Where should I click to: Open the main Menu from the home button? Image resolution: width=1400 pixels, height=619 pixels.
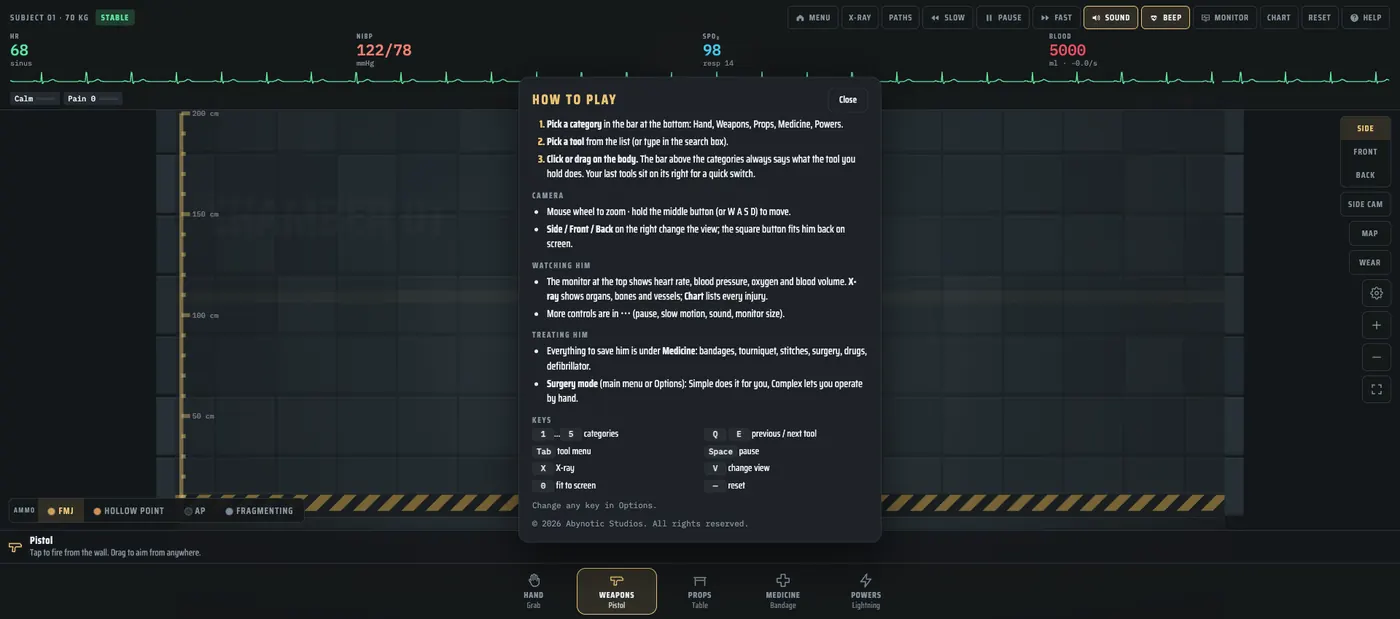(x=813, y=17)
